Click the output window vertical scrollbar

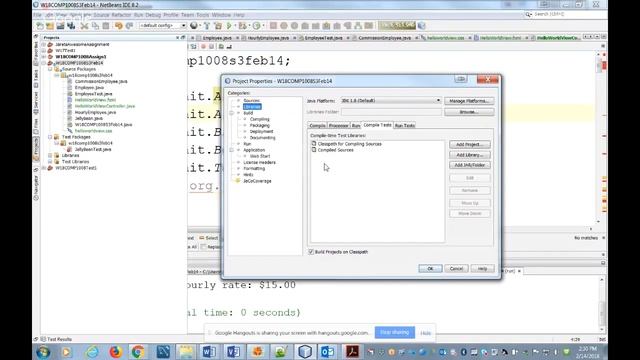[602, 305]
